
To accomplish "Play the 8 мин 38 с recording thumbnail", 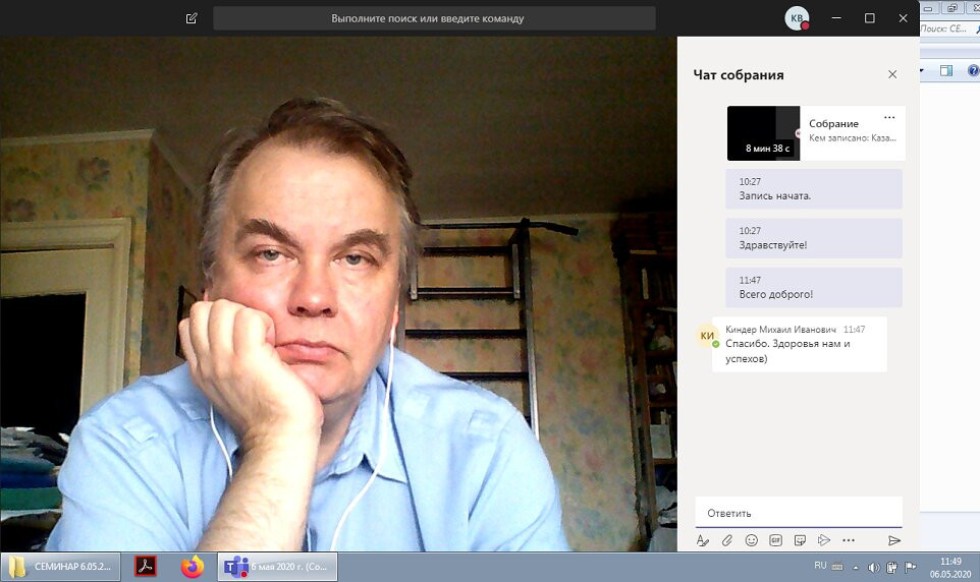I will pyautogui.click(x=763, y=133).
